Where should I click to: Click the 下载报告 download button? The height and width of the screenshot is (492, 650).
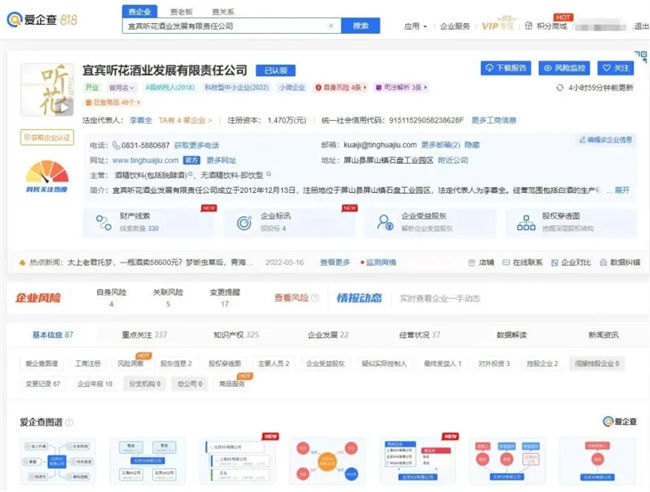coord(506,68)
